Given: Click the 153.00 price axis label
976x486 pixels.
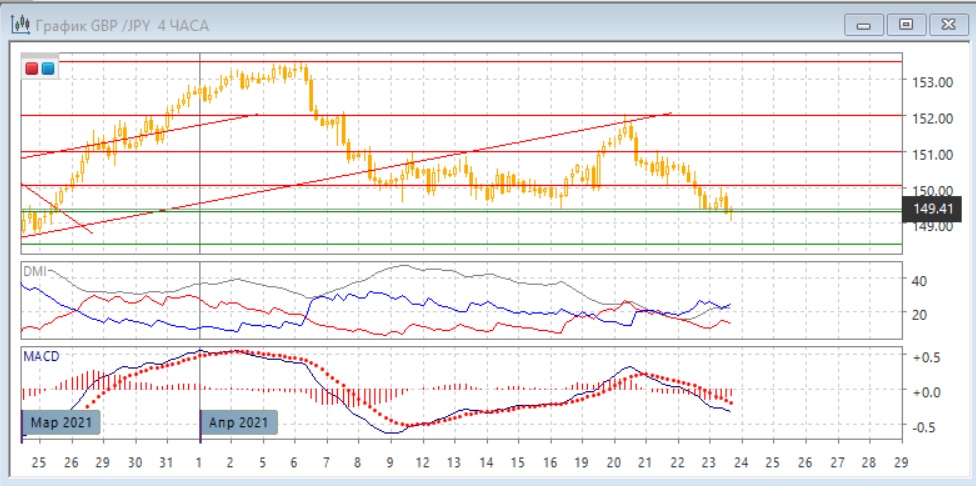Looking at the screenshot, I should 928,82.
